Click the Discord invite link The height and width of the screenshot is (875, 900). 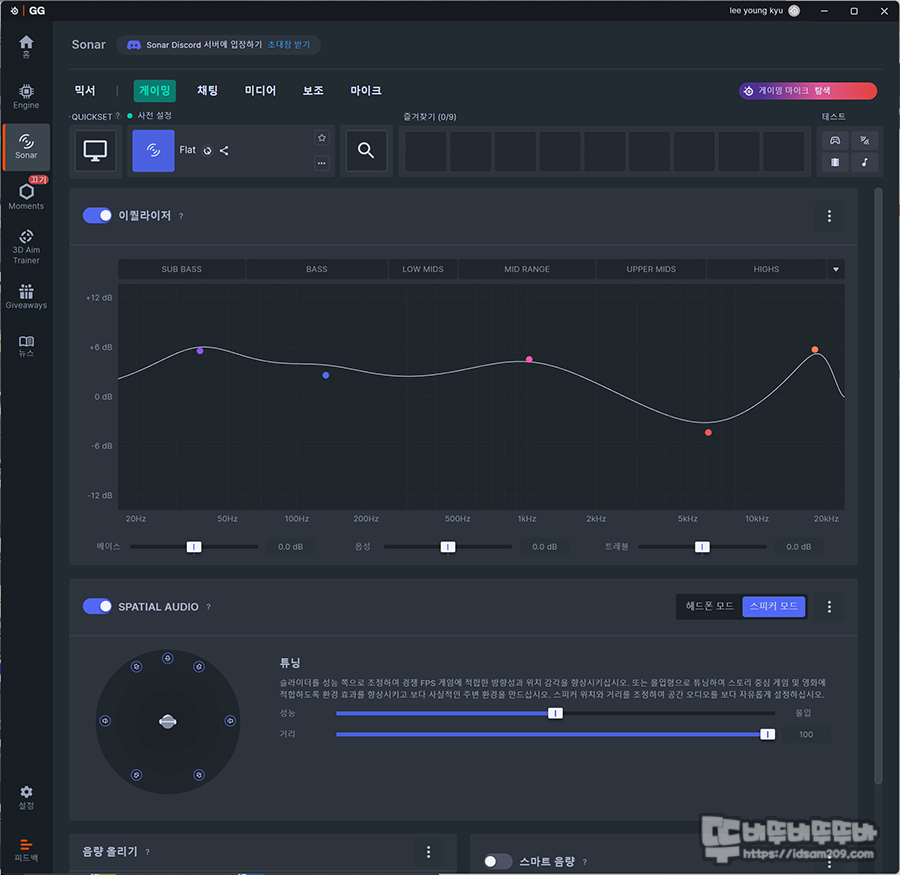point(289,45)
